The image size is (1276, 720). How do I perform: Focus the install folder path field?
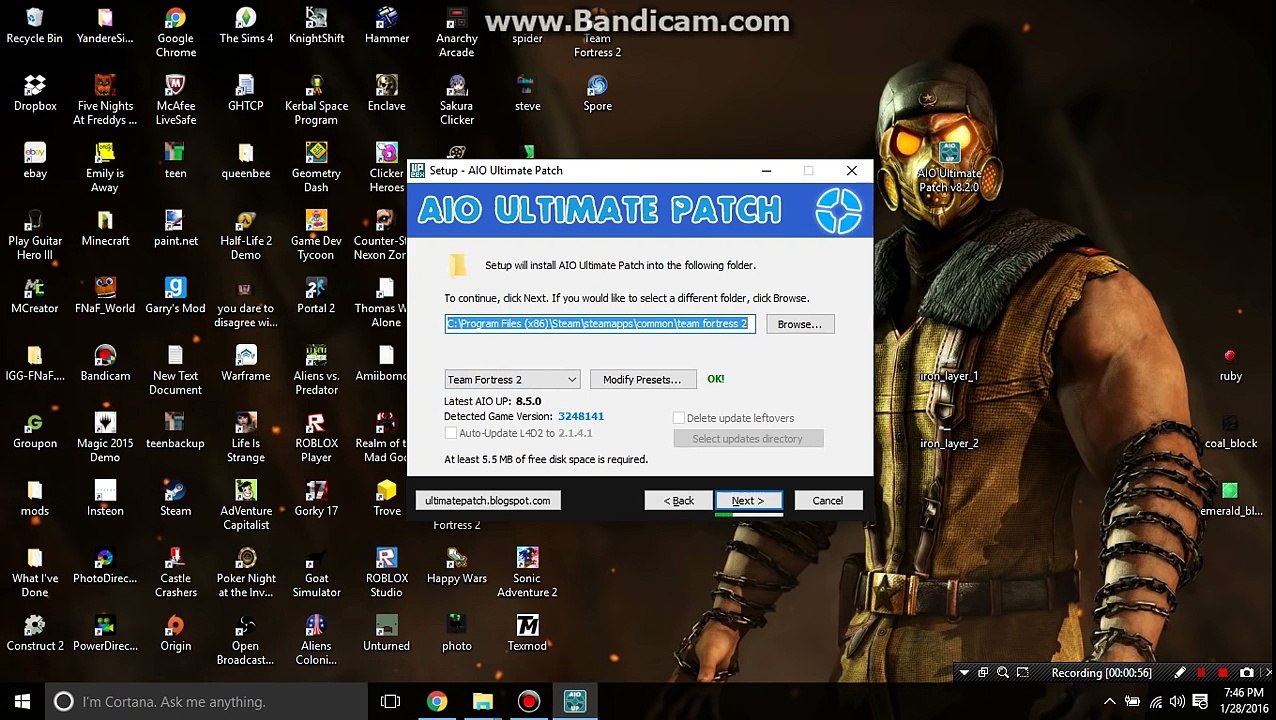pos(599,324)
